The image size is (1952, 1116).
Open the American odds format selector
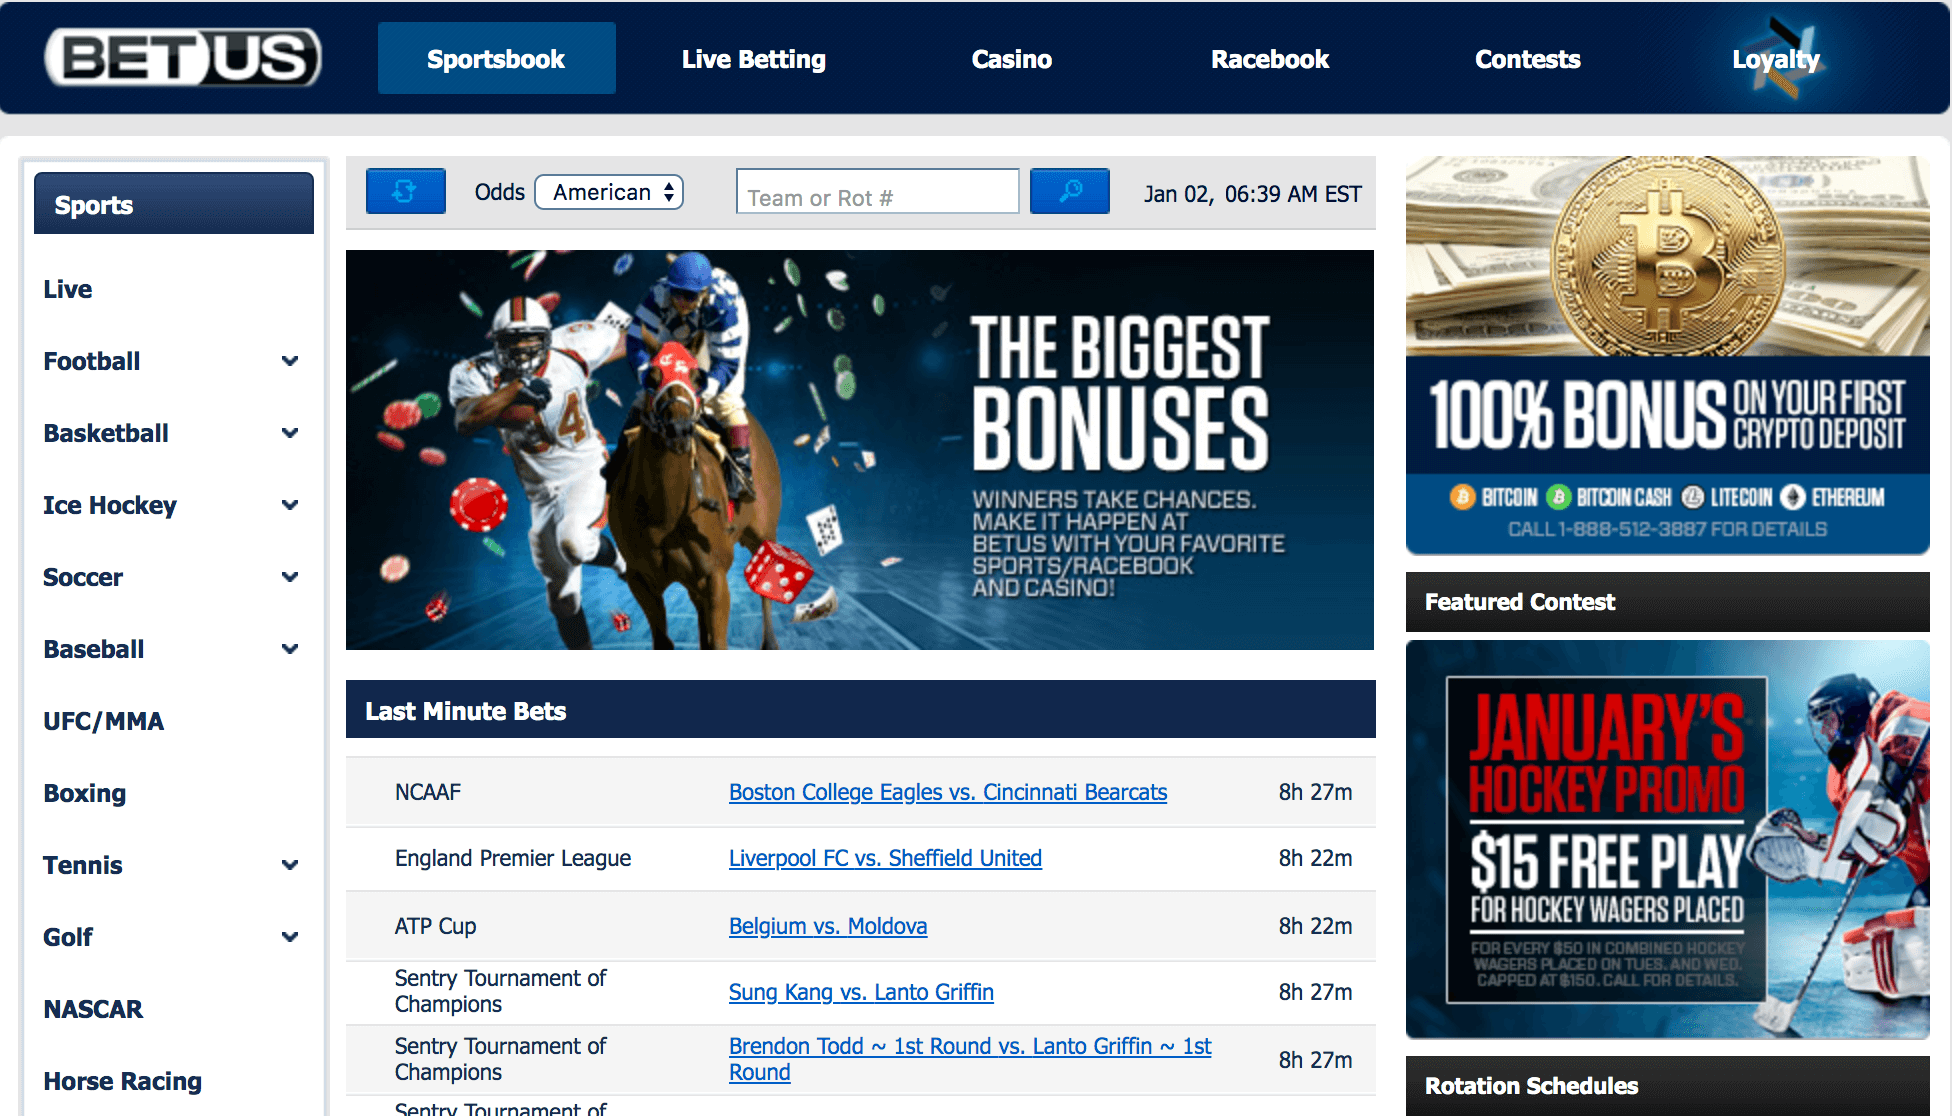(x=608, y=191)
